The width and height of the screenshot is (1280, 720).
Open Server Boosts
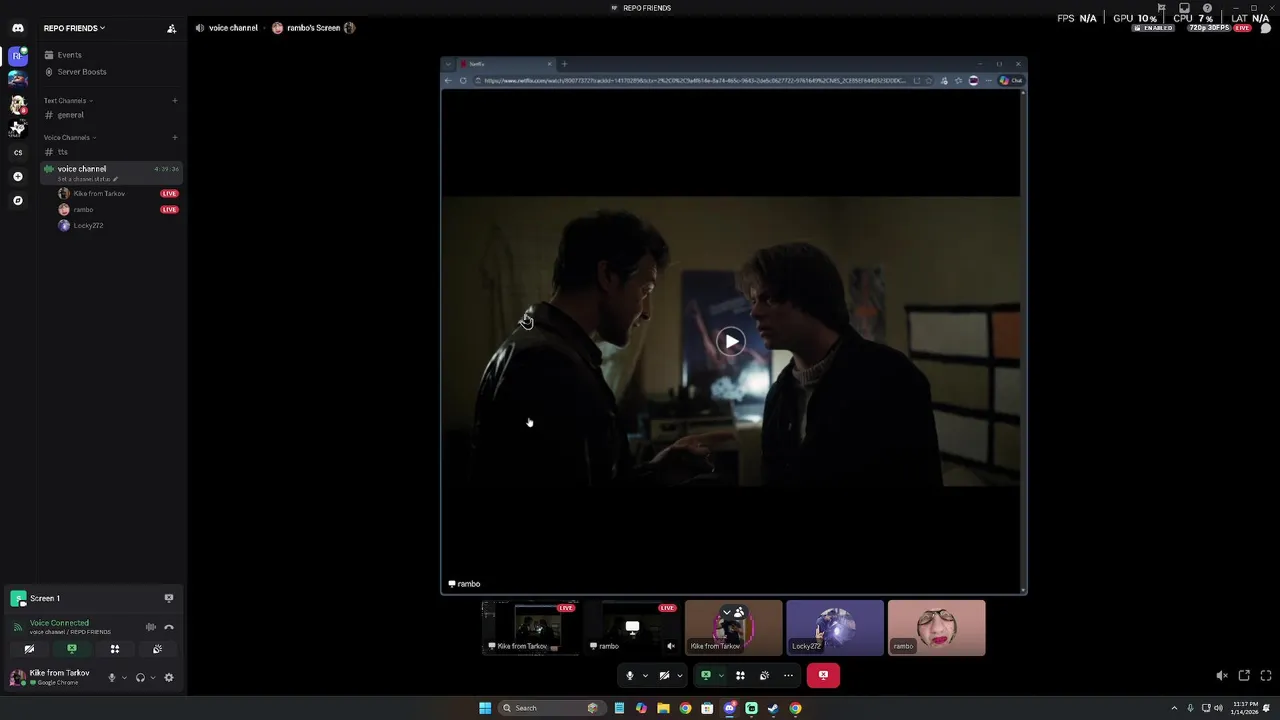81,72
